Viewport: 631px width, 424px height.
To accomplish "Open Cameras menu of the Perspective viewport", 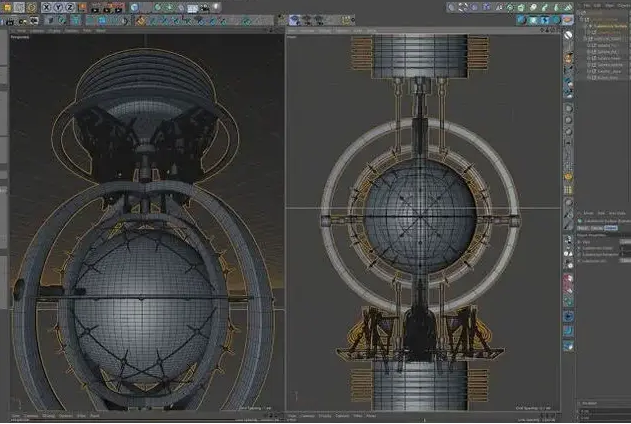I will 37,31.
